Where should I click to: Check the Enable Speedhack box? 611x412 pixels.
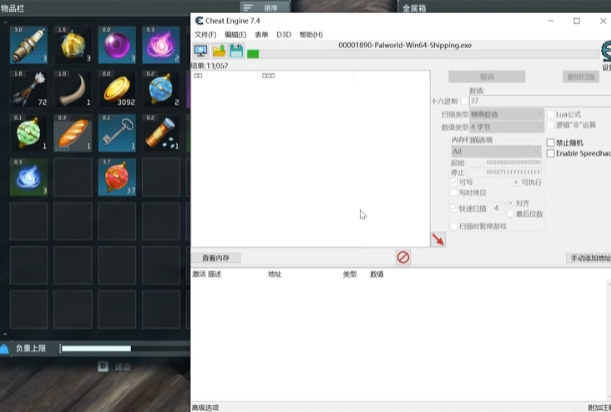[x=551, y=153]
